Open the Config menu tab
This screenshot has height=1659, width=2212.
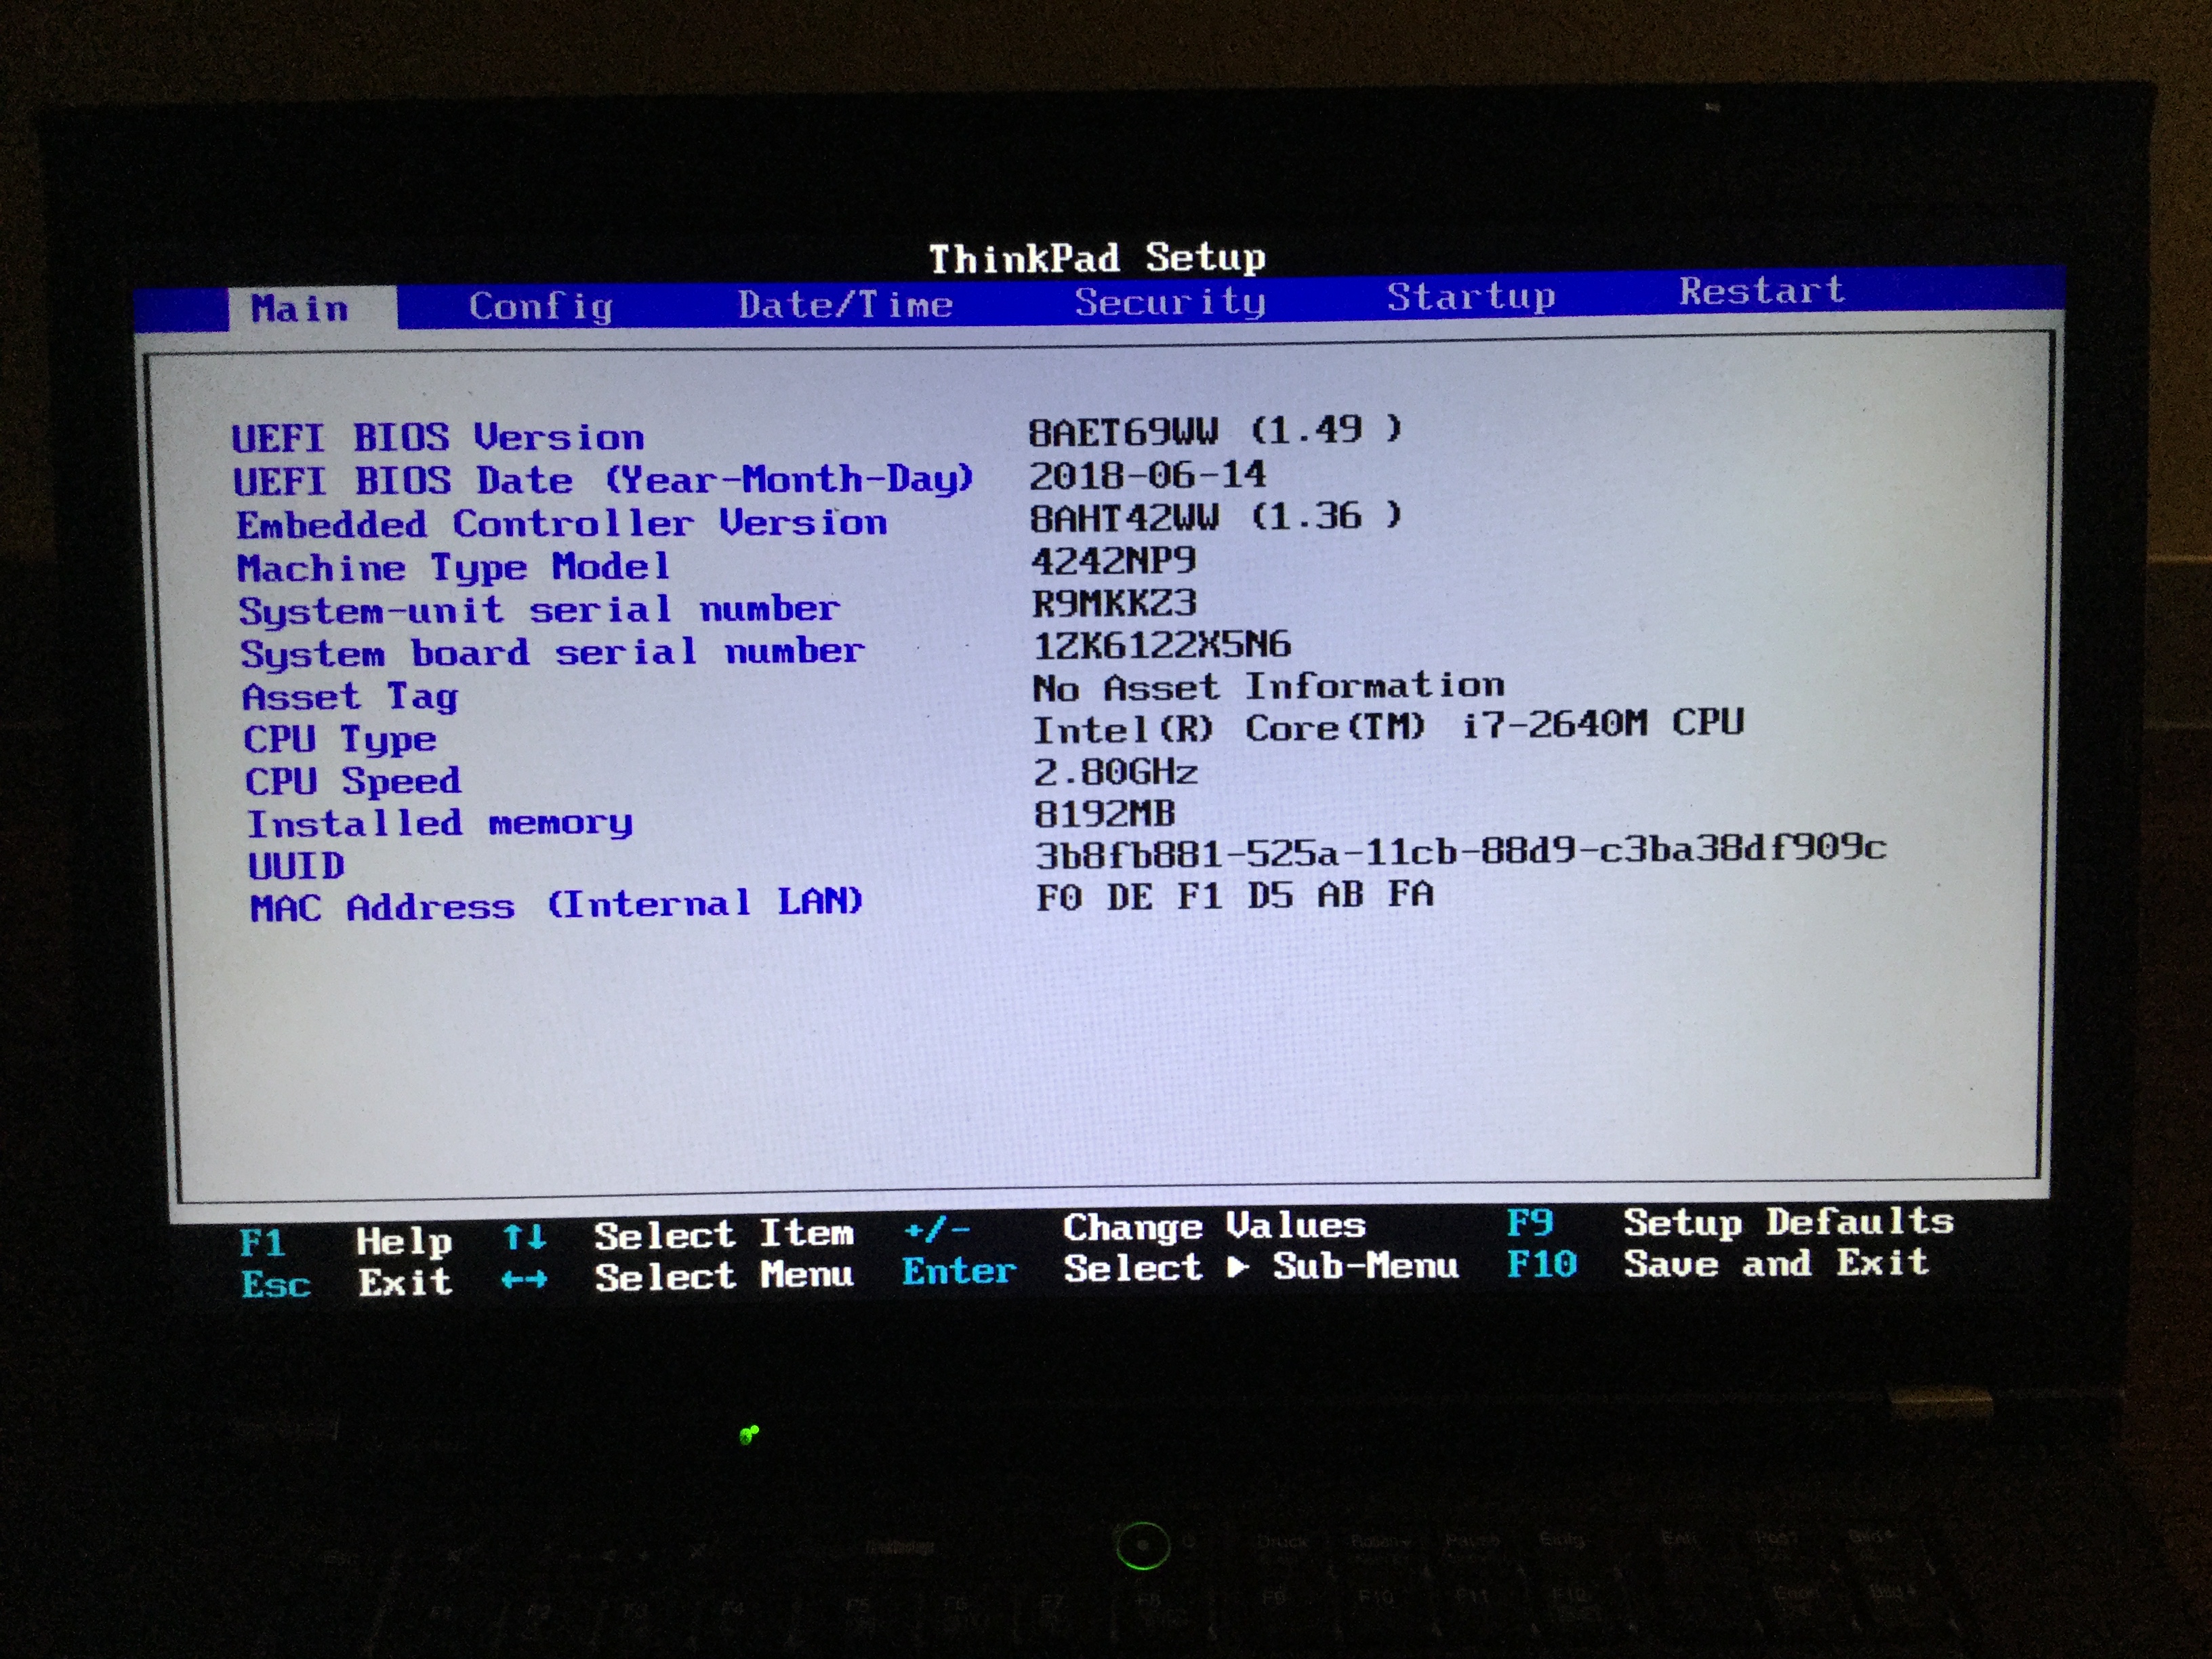(540, 306)
